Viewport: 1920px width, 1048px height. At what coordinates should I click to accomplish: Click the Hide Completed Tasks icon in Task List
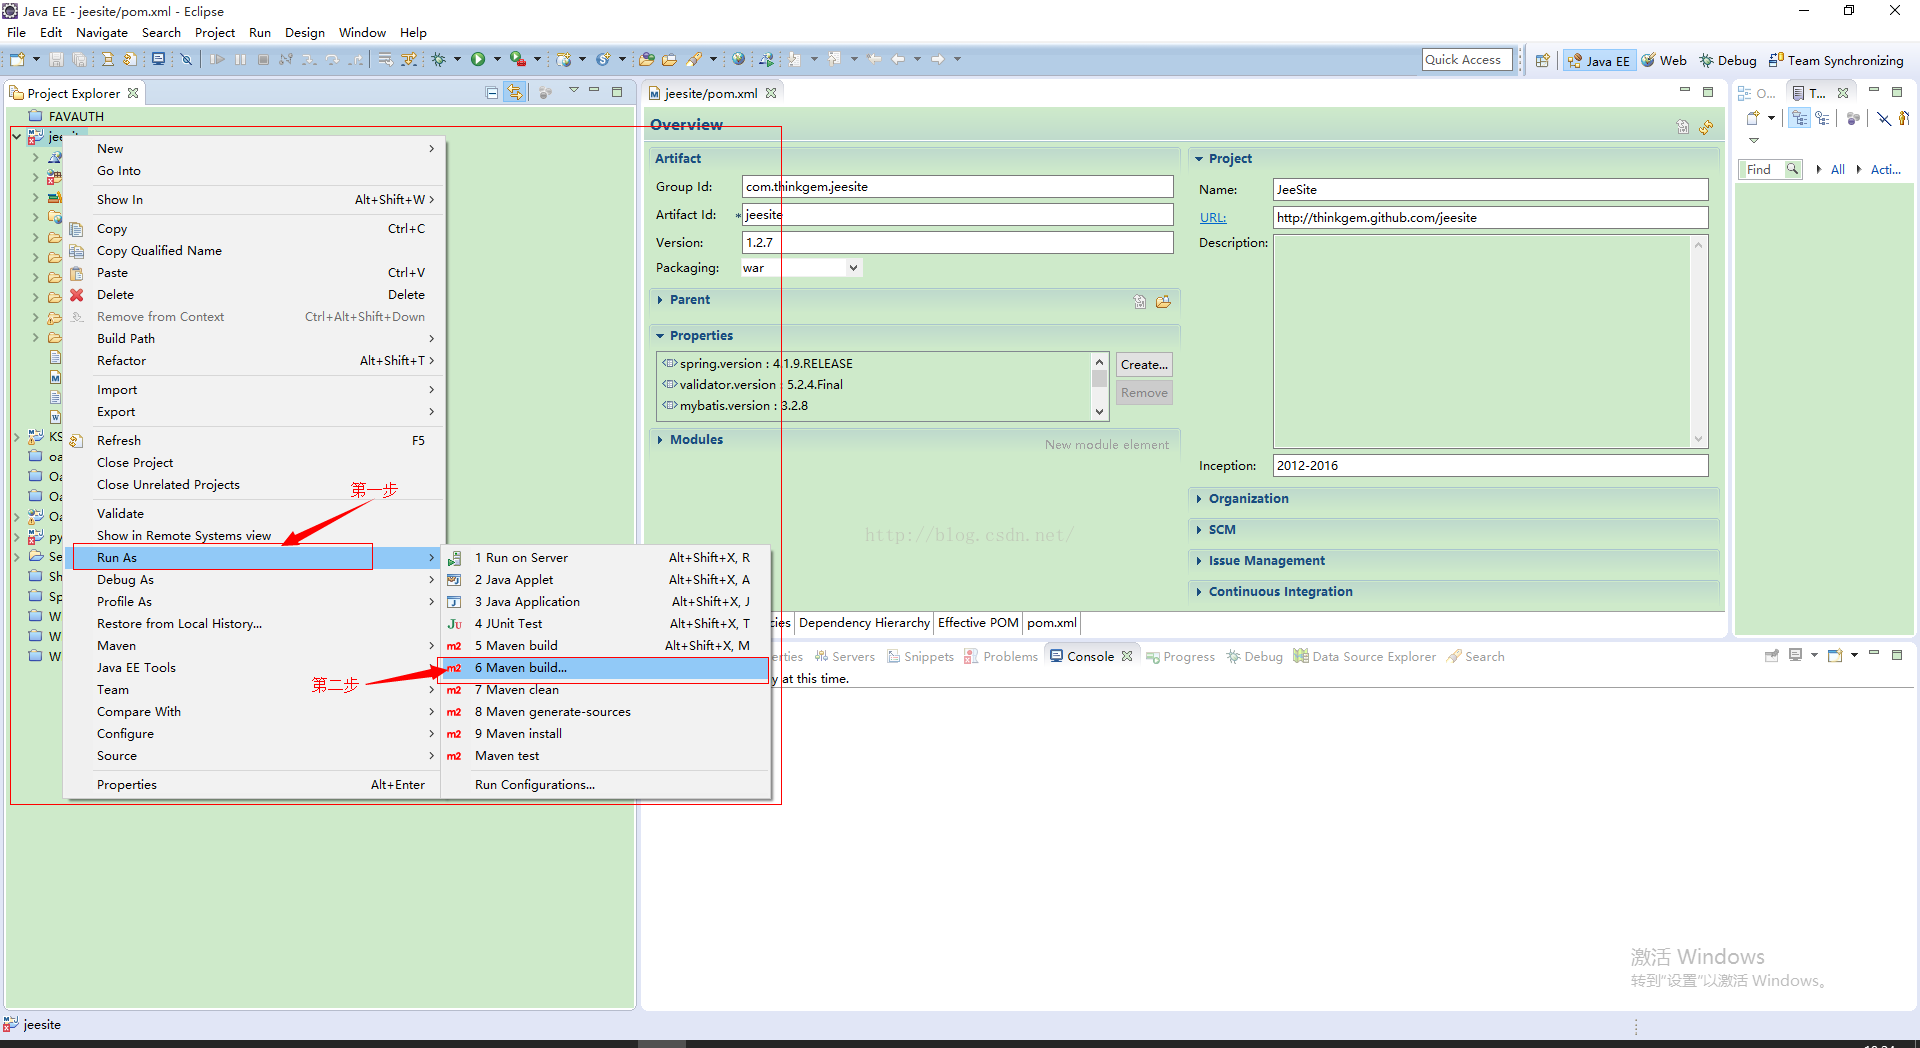(x=1883, y=118)
